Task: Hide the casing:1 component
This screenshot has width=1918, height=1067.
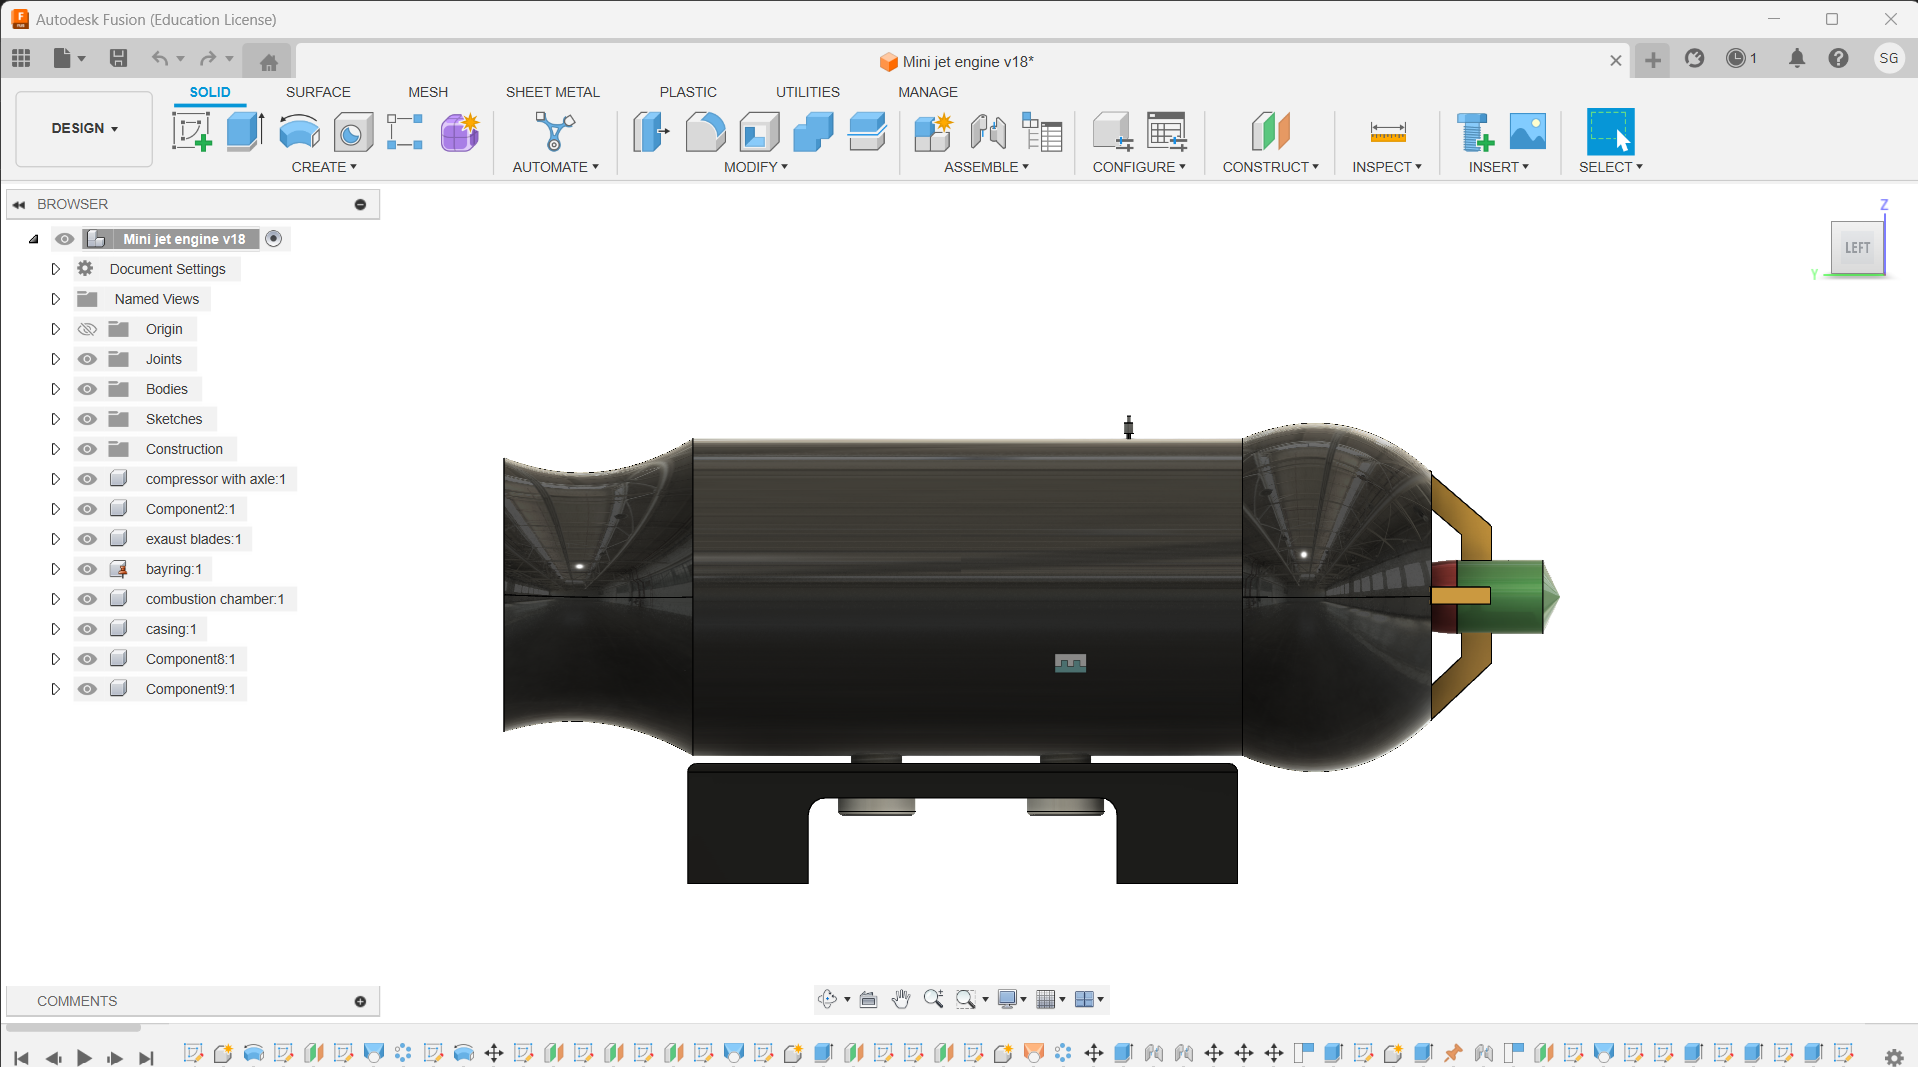Action: pos(87,629)
